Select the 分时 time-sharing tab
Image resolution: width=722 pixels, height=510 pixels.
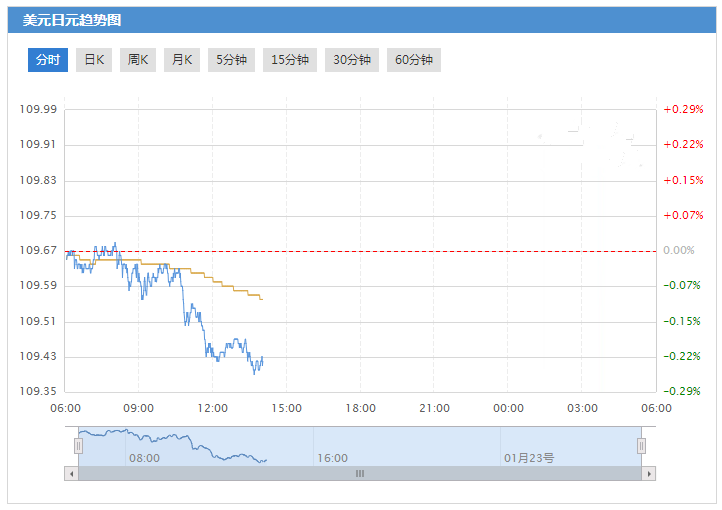point(48,60)
